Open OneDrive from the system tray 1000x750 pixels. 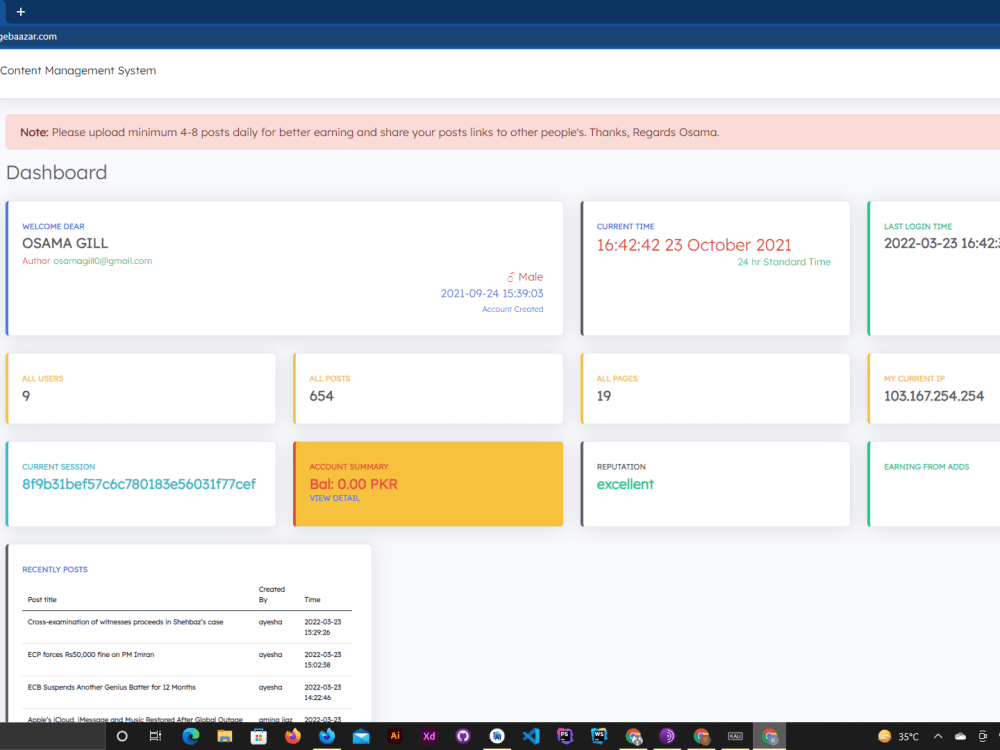(963, 736)
